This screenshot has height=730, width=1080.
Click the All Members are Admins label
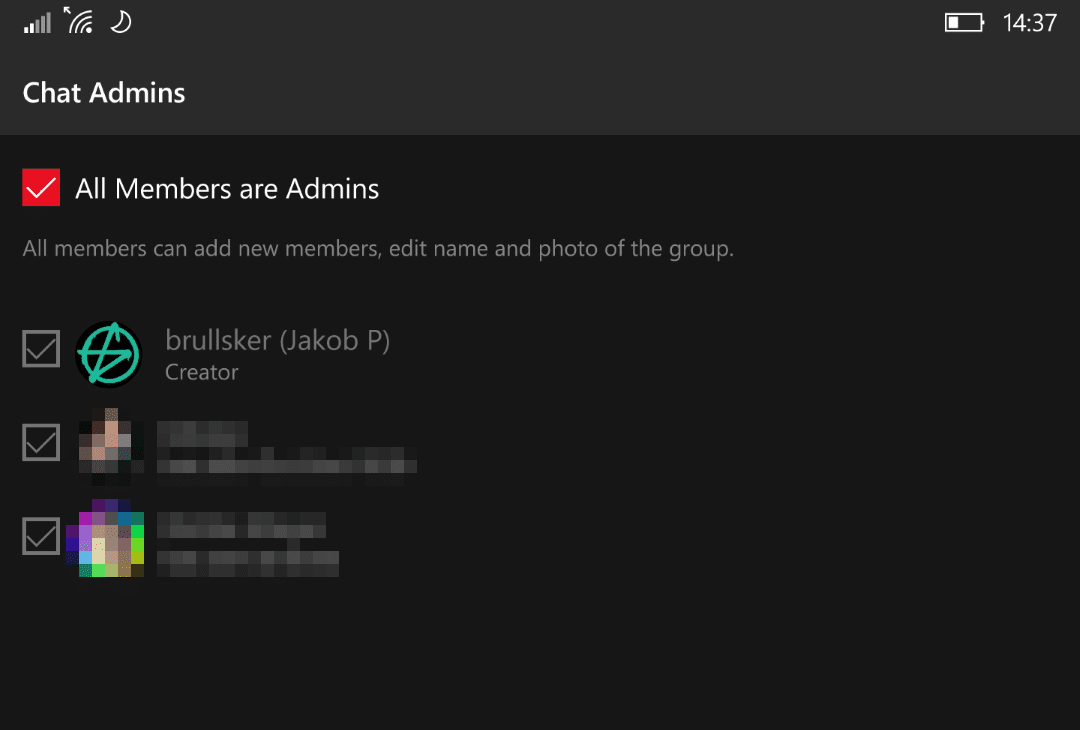(x=227, y=189)
